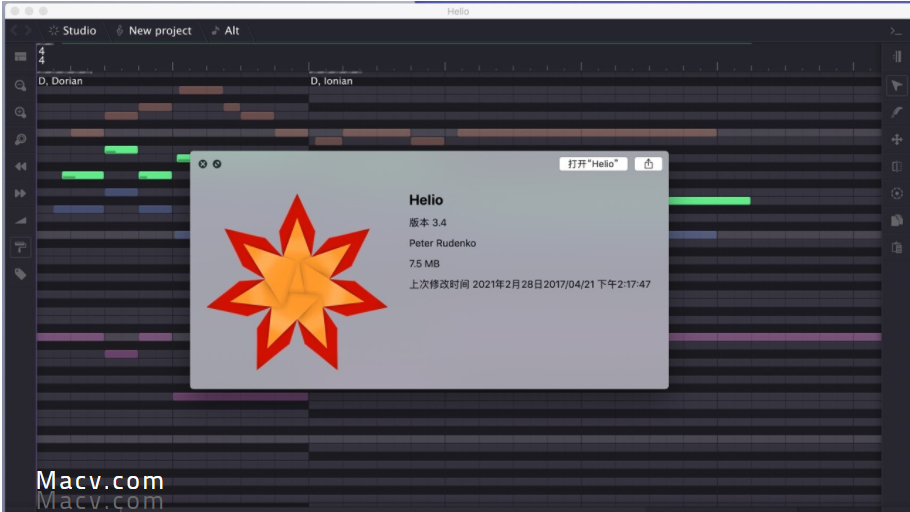
Task: Click the 4/4 time signature marker
Action: point(41,56)
